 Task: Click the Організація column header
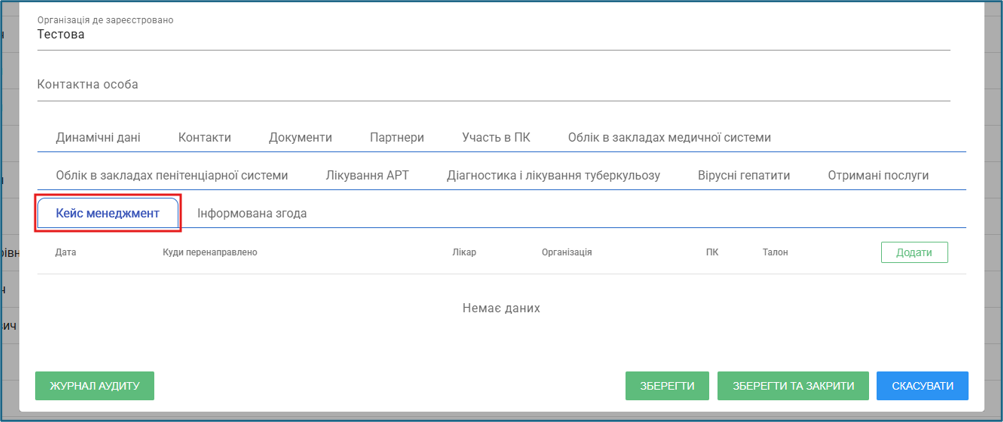click(567, 253)
